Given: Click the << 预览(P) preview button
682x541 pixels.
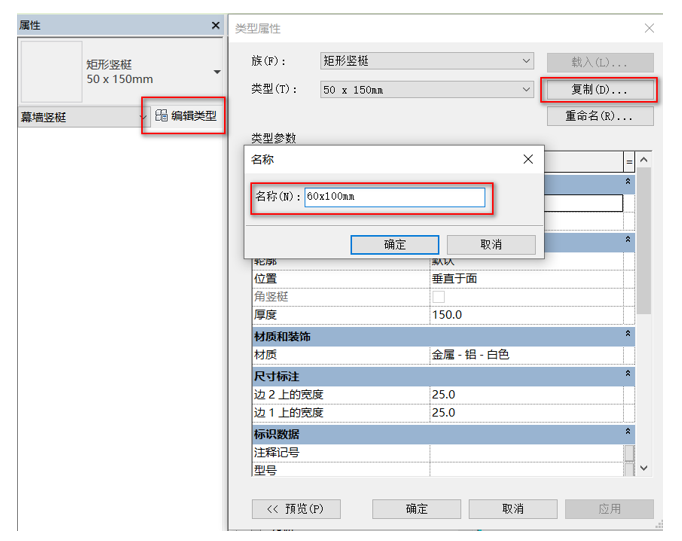Looking at the screenshot, I should coord(295,508).
